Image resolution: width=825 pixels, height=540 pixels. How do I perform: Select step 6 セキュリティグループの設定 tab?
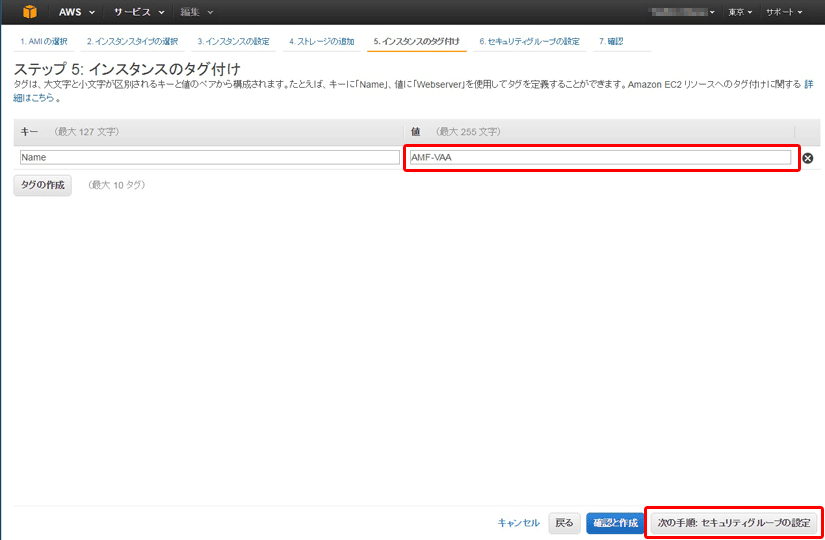(529, 41)
